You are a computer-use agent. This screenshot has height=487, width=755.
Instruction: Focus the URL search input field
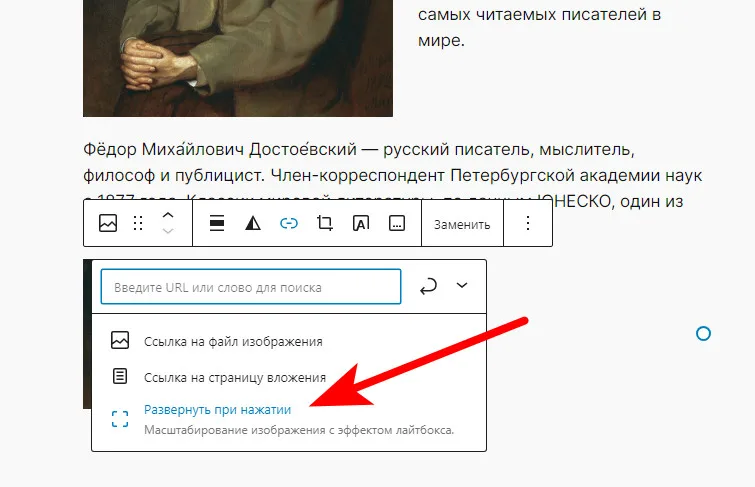coord(251,287)
